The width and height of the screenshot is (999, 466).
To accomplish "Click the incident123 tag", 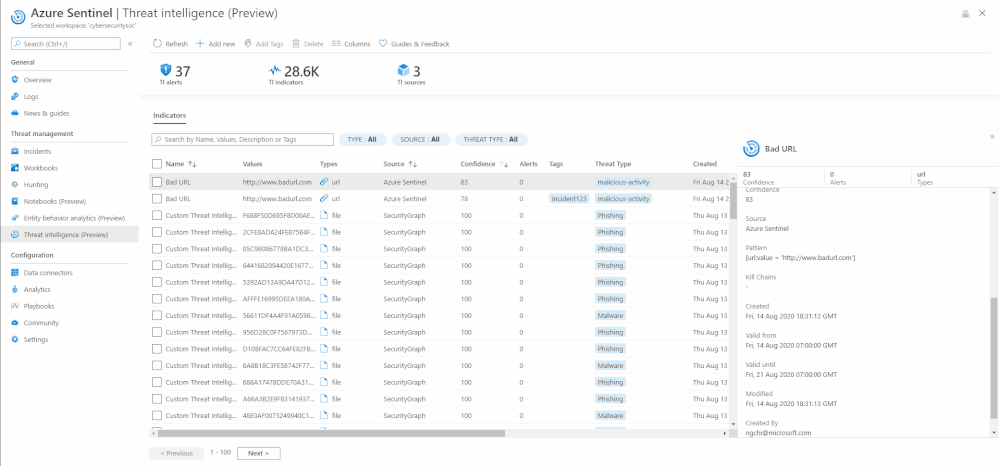I will click(x=569, y=199).
